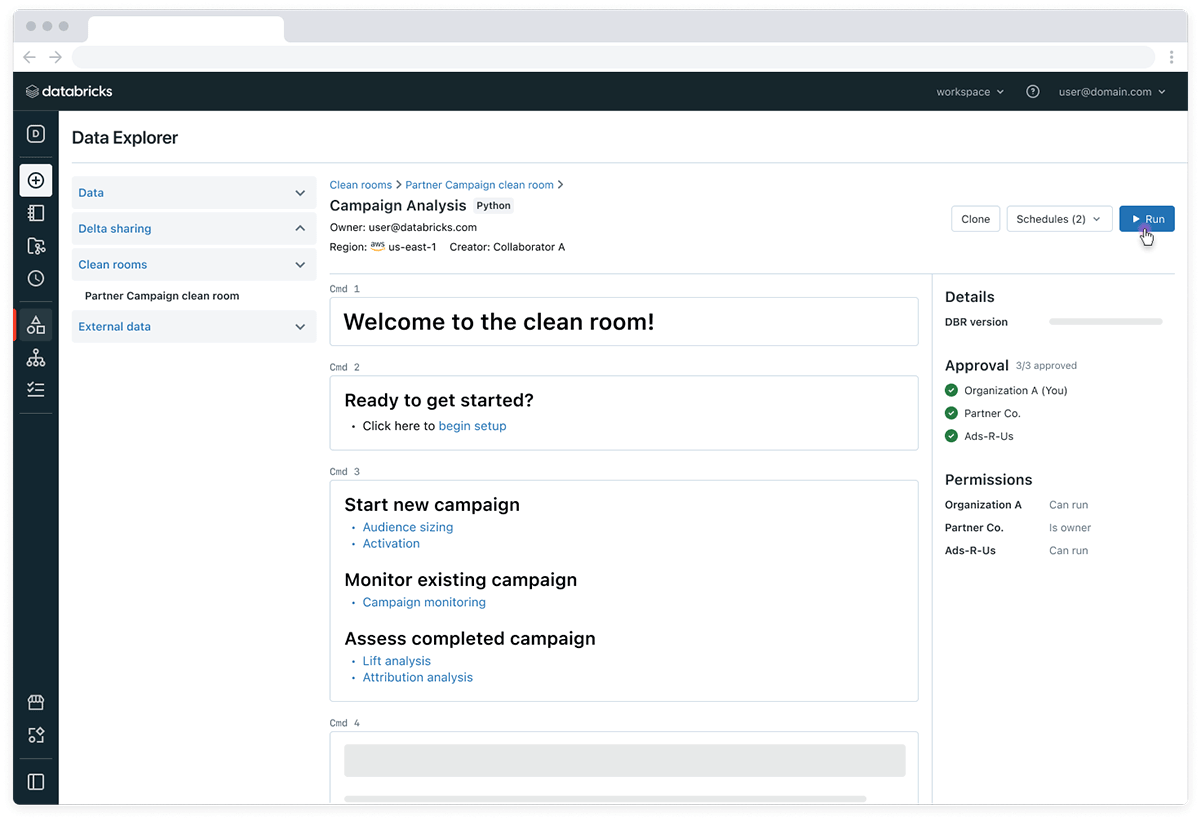
Task: Click the begin setup link
Action: click(472, 426)
